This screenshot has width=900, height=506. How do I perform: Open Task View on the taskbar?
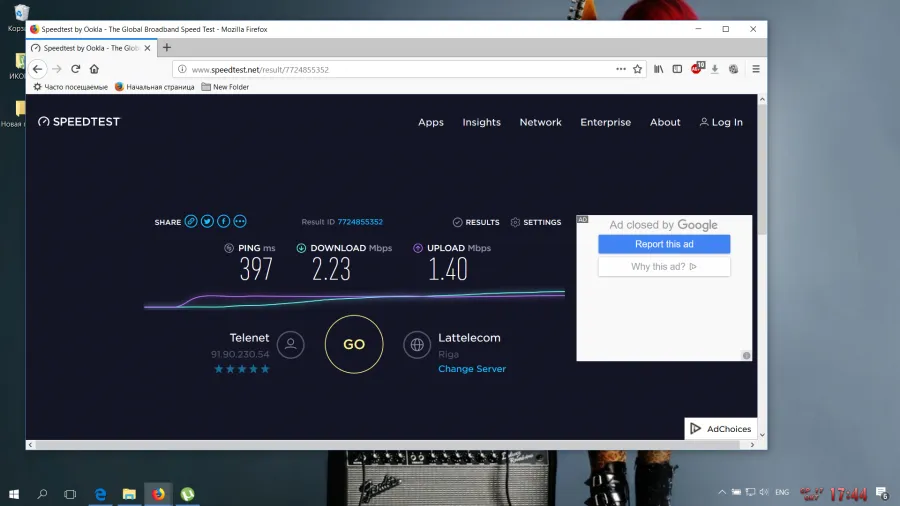pyautogui.click(x=70, y=493)
